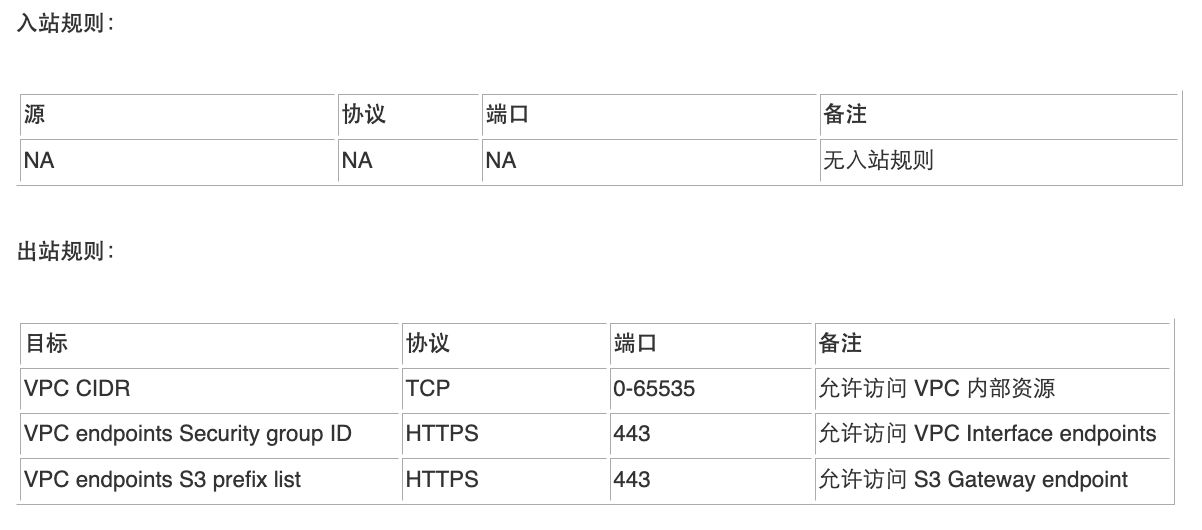
Task: Select the inbound 协议 column header
Action: tap(409, 116)
